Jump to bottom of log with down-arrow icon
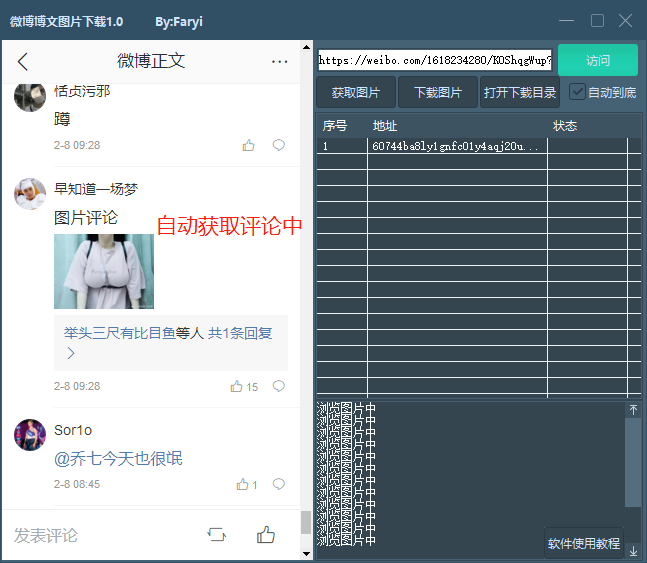The image size is (647, 563). point(633,551)
